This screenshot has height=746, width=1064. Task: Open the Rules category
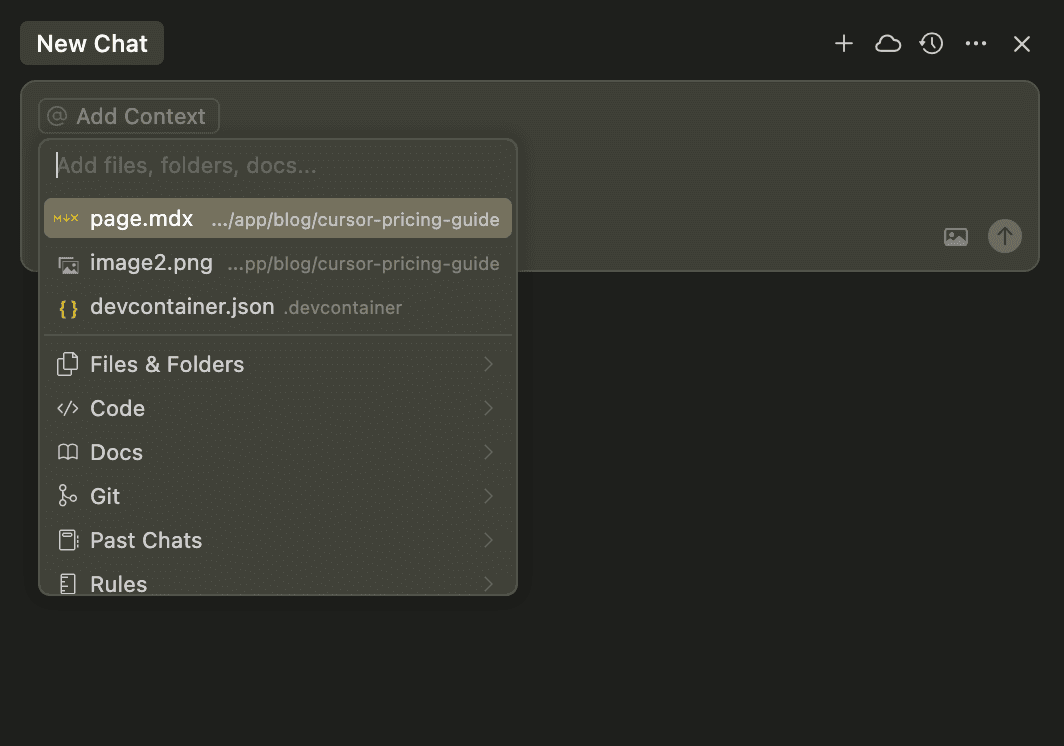(118, 584)
